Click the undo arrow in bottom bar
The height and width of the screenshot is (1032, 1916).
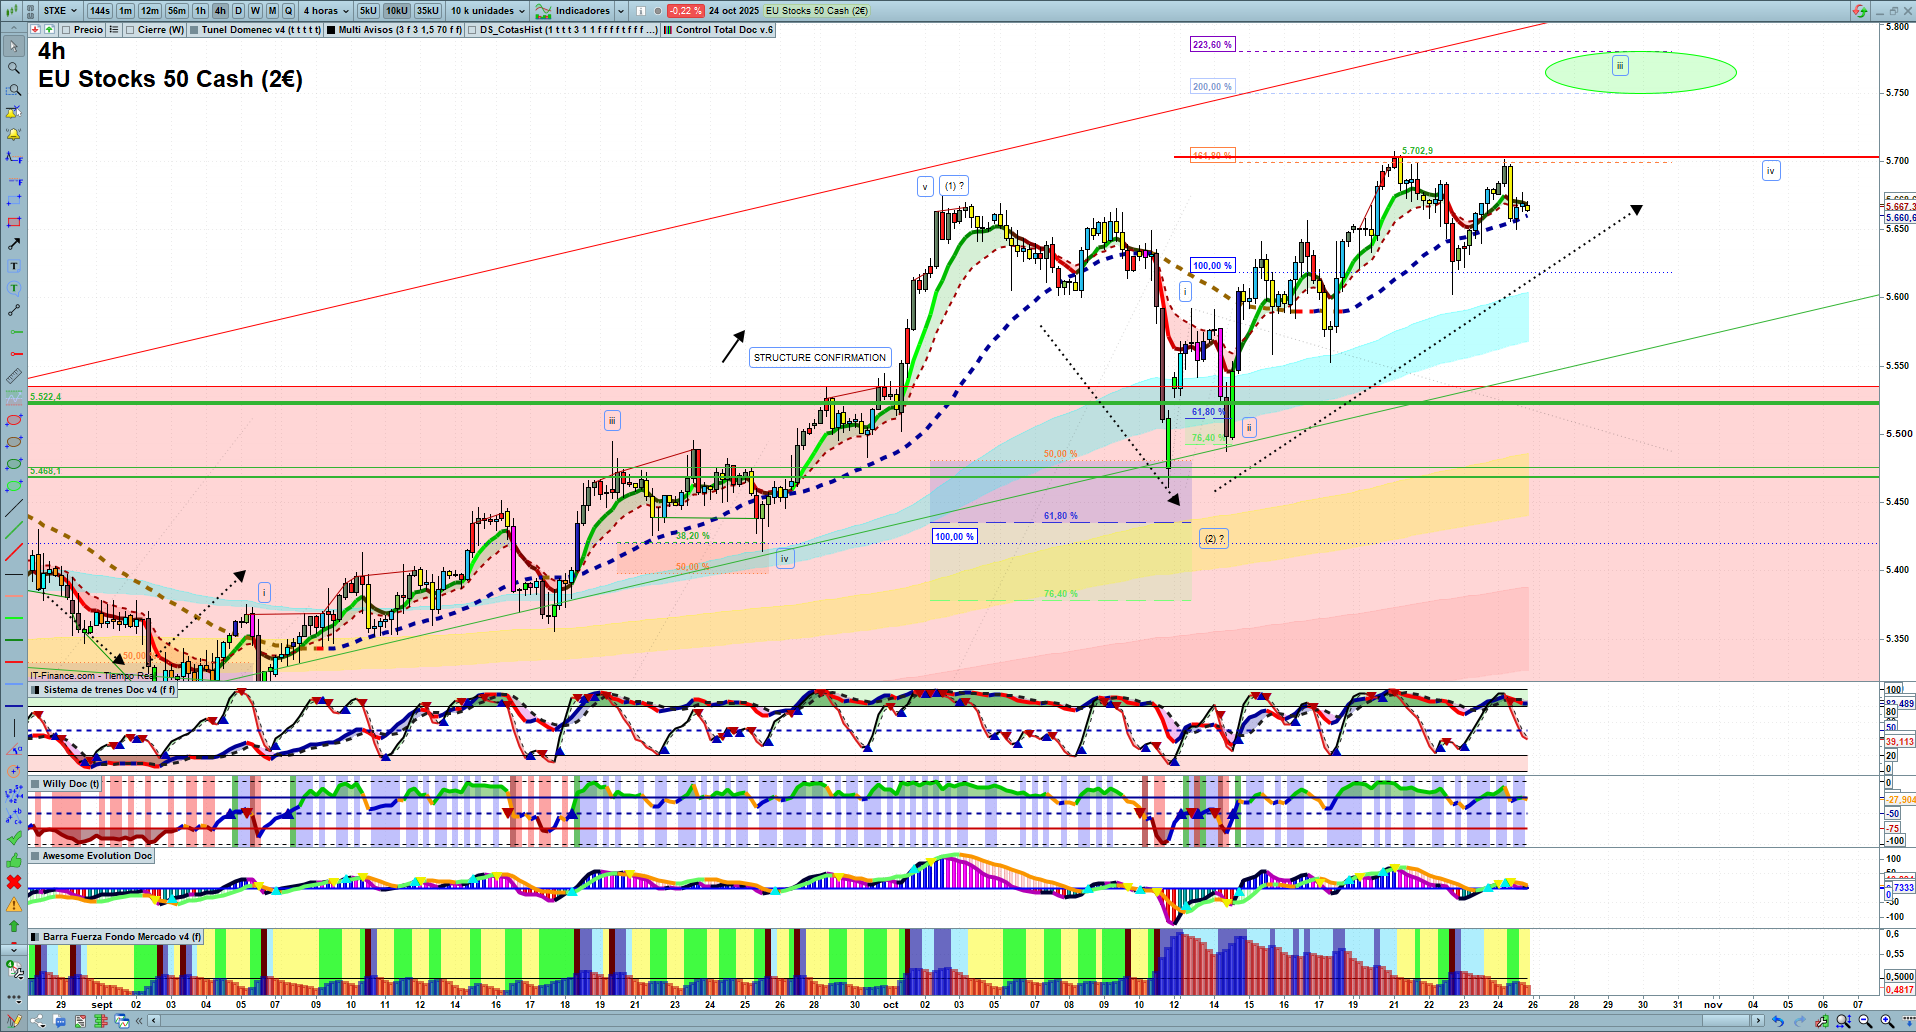(1778, 1021)
